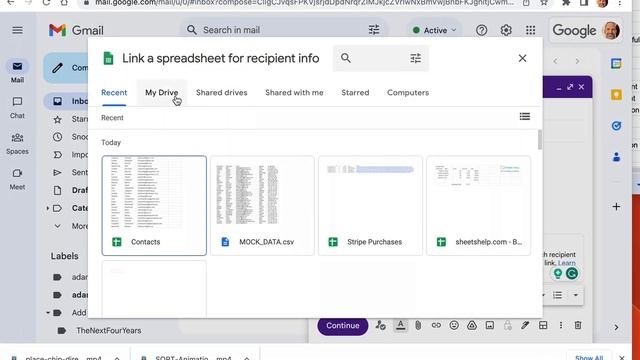Open the Spaces section in the sidebar
This screenshot has height=360, width=640.
pyautogui.click(x=17, y=143)
